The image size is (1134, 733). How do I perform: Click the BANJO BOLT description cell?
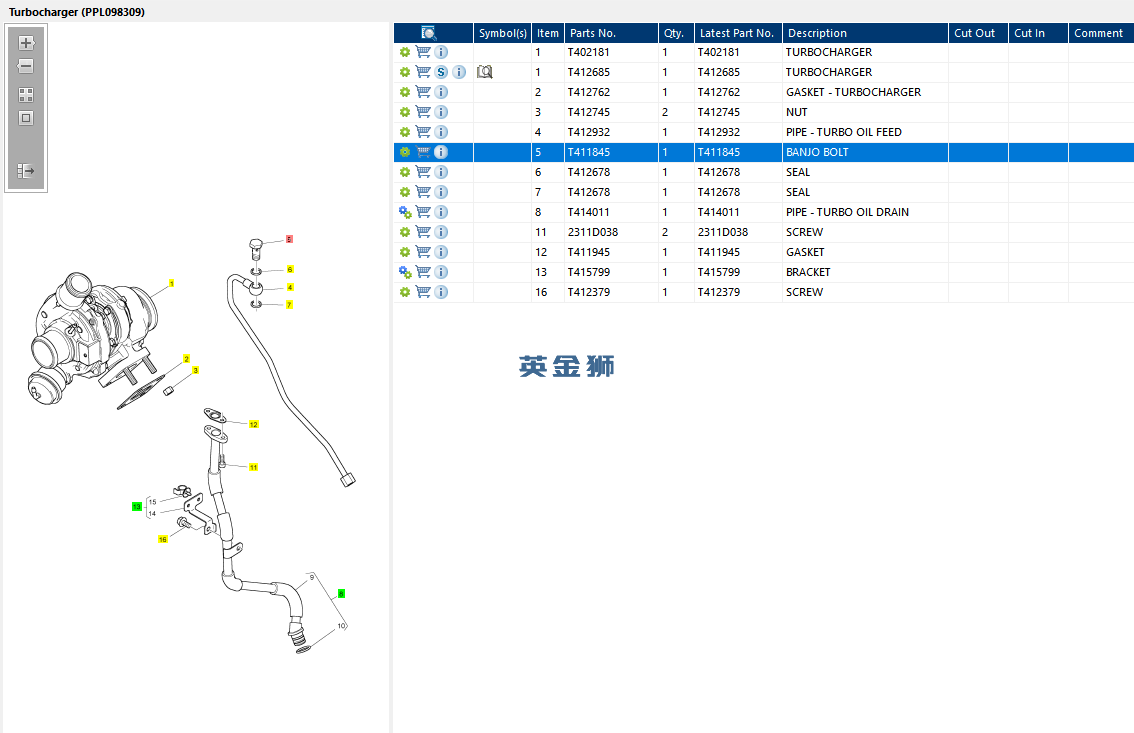coord(865,152)
